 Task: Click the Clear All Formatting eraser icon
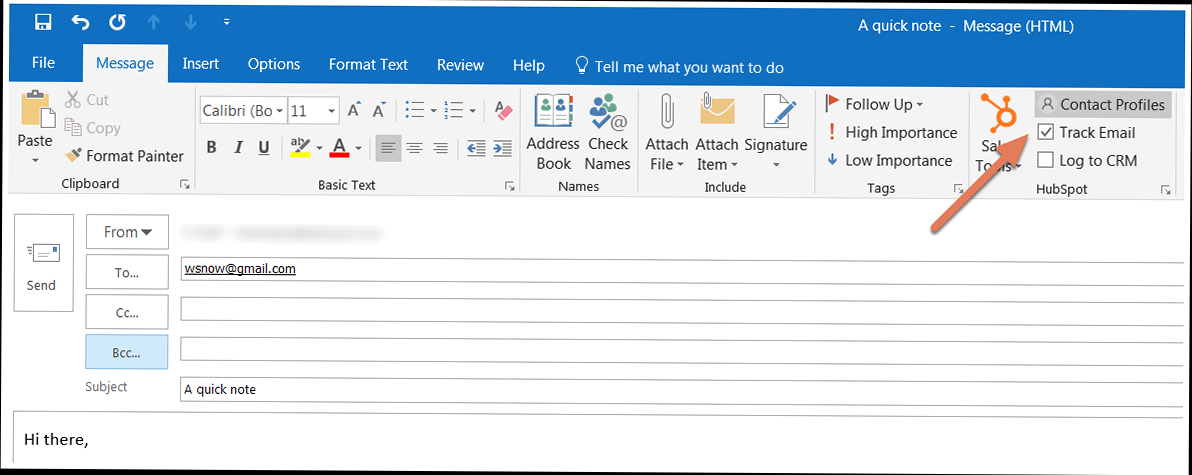pyautogui.click(x=503, y=110)
